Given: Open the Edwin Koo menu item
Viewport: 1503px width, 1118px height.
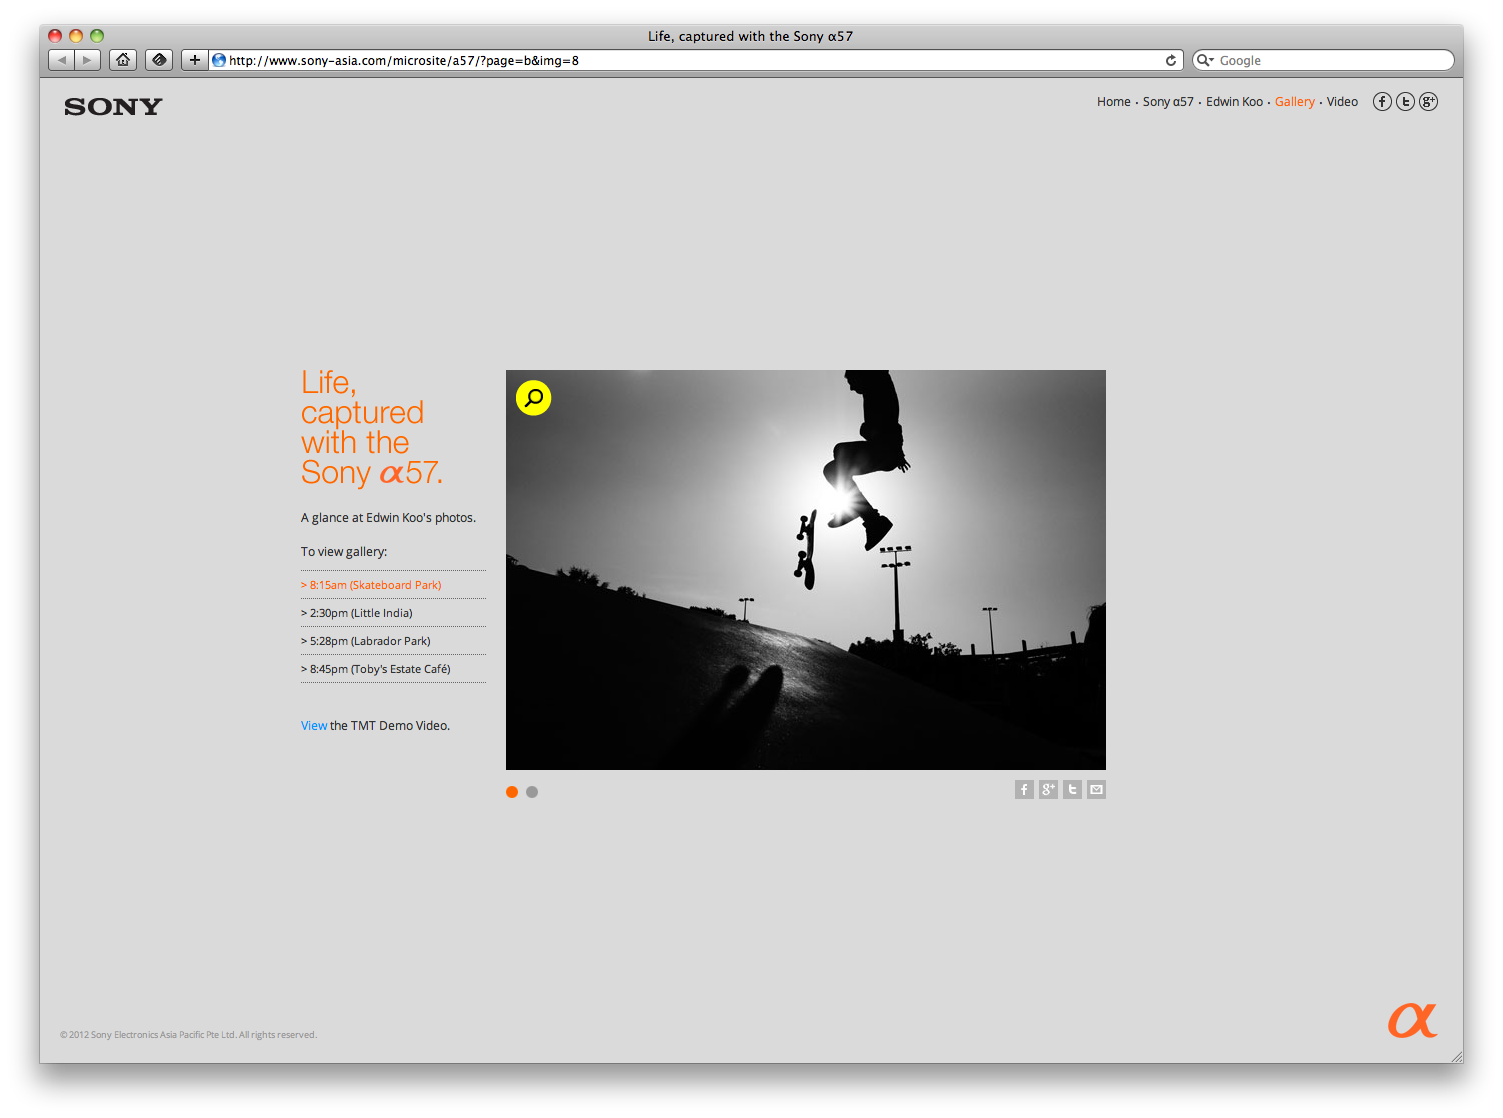Looking at the screenshot, I should click(1234, 102).
